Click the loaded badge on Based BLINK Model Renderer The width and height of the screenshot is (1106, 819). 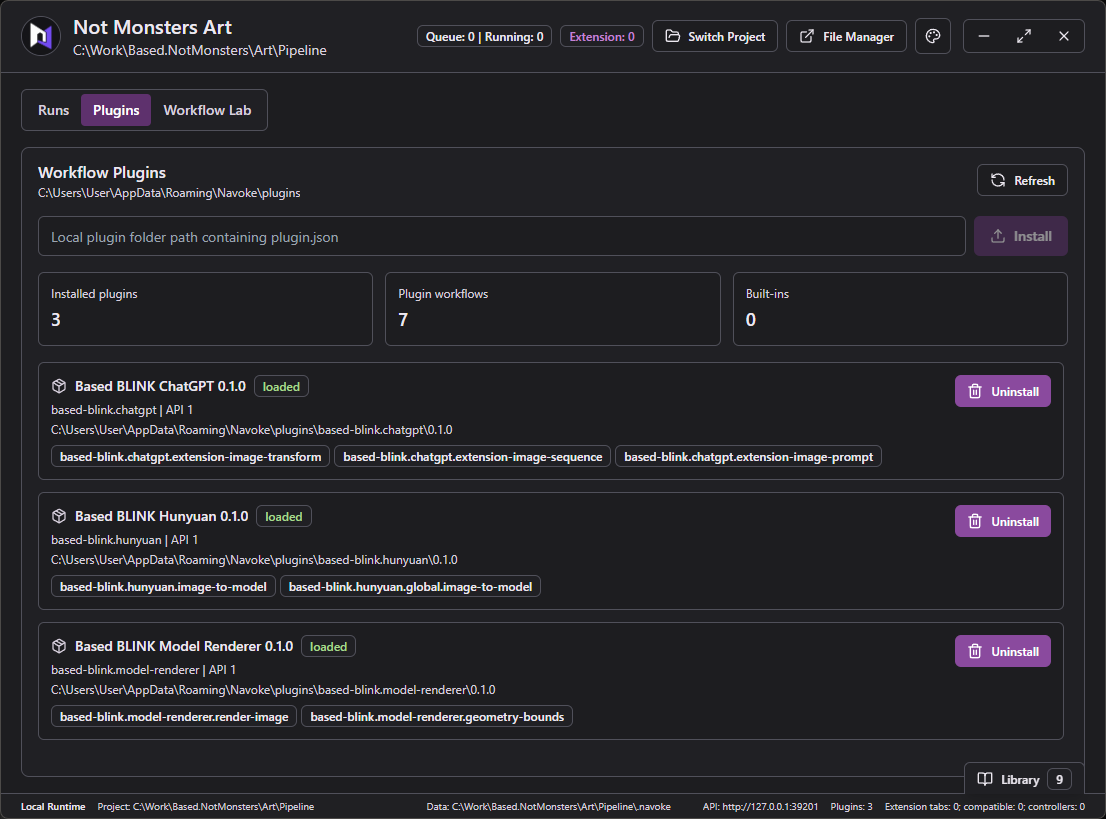pyautogui.click(x=328, y=646)
